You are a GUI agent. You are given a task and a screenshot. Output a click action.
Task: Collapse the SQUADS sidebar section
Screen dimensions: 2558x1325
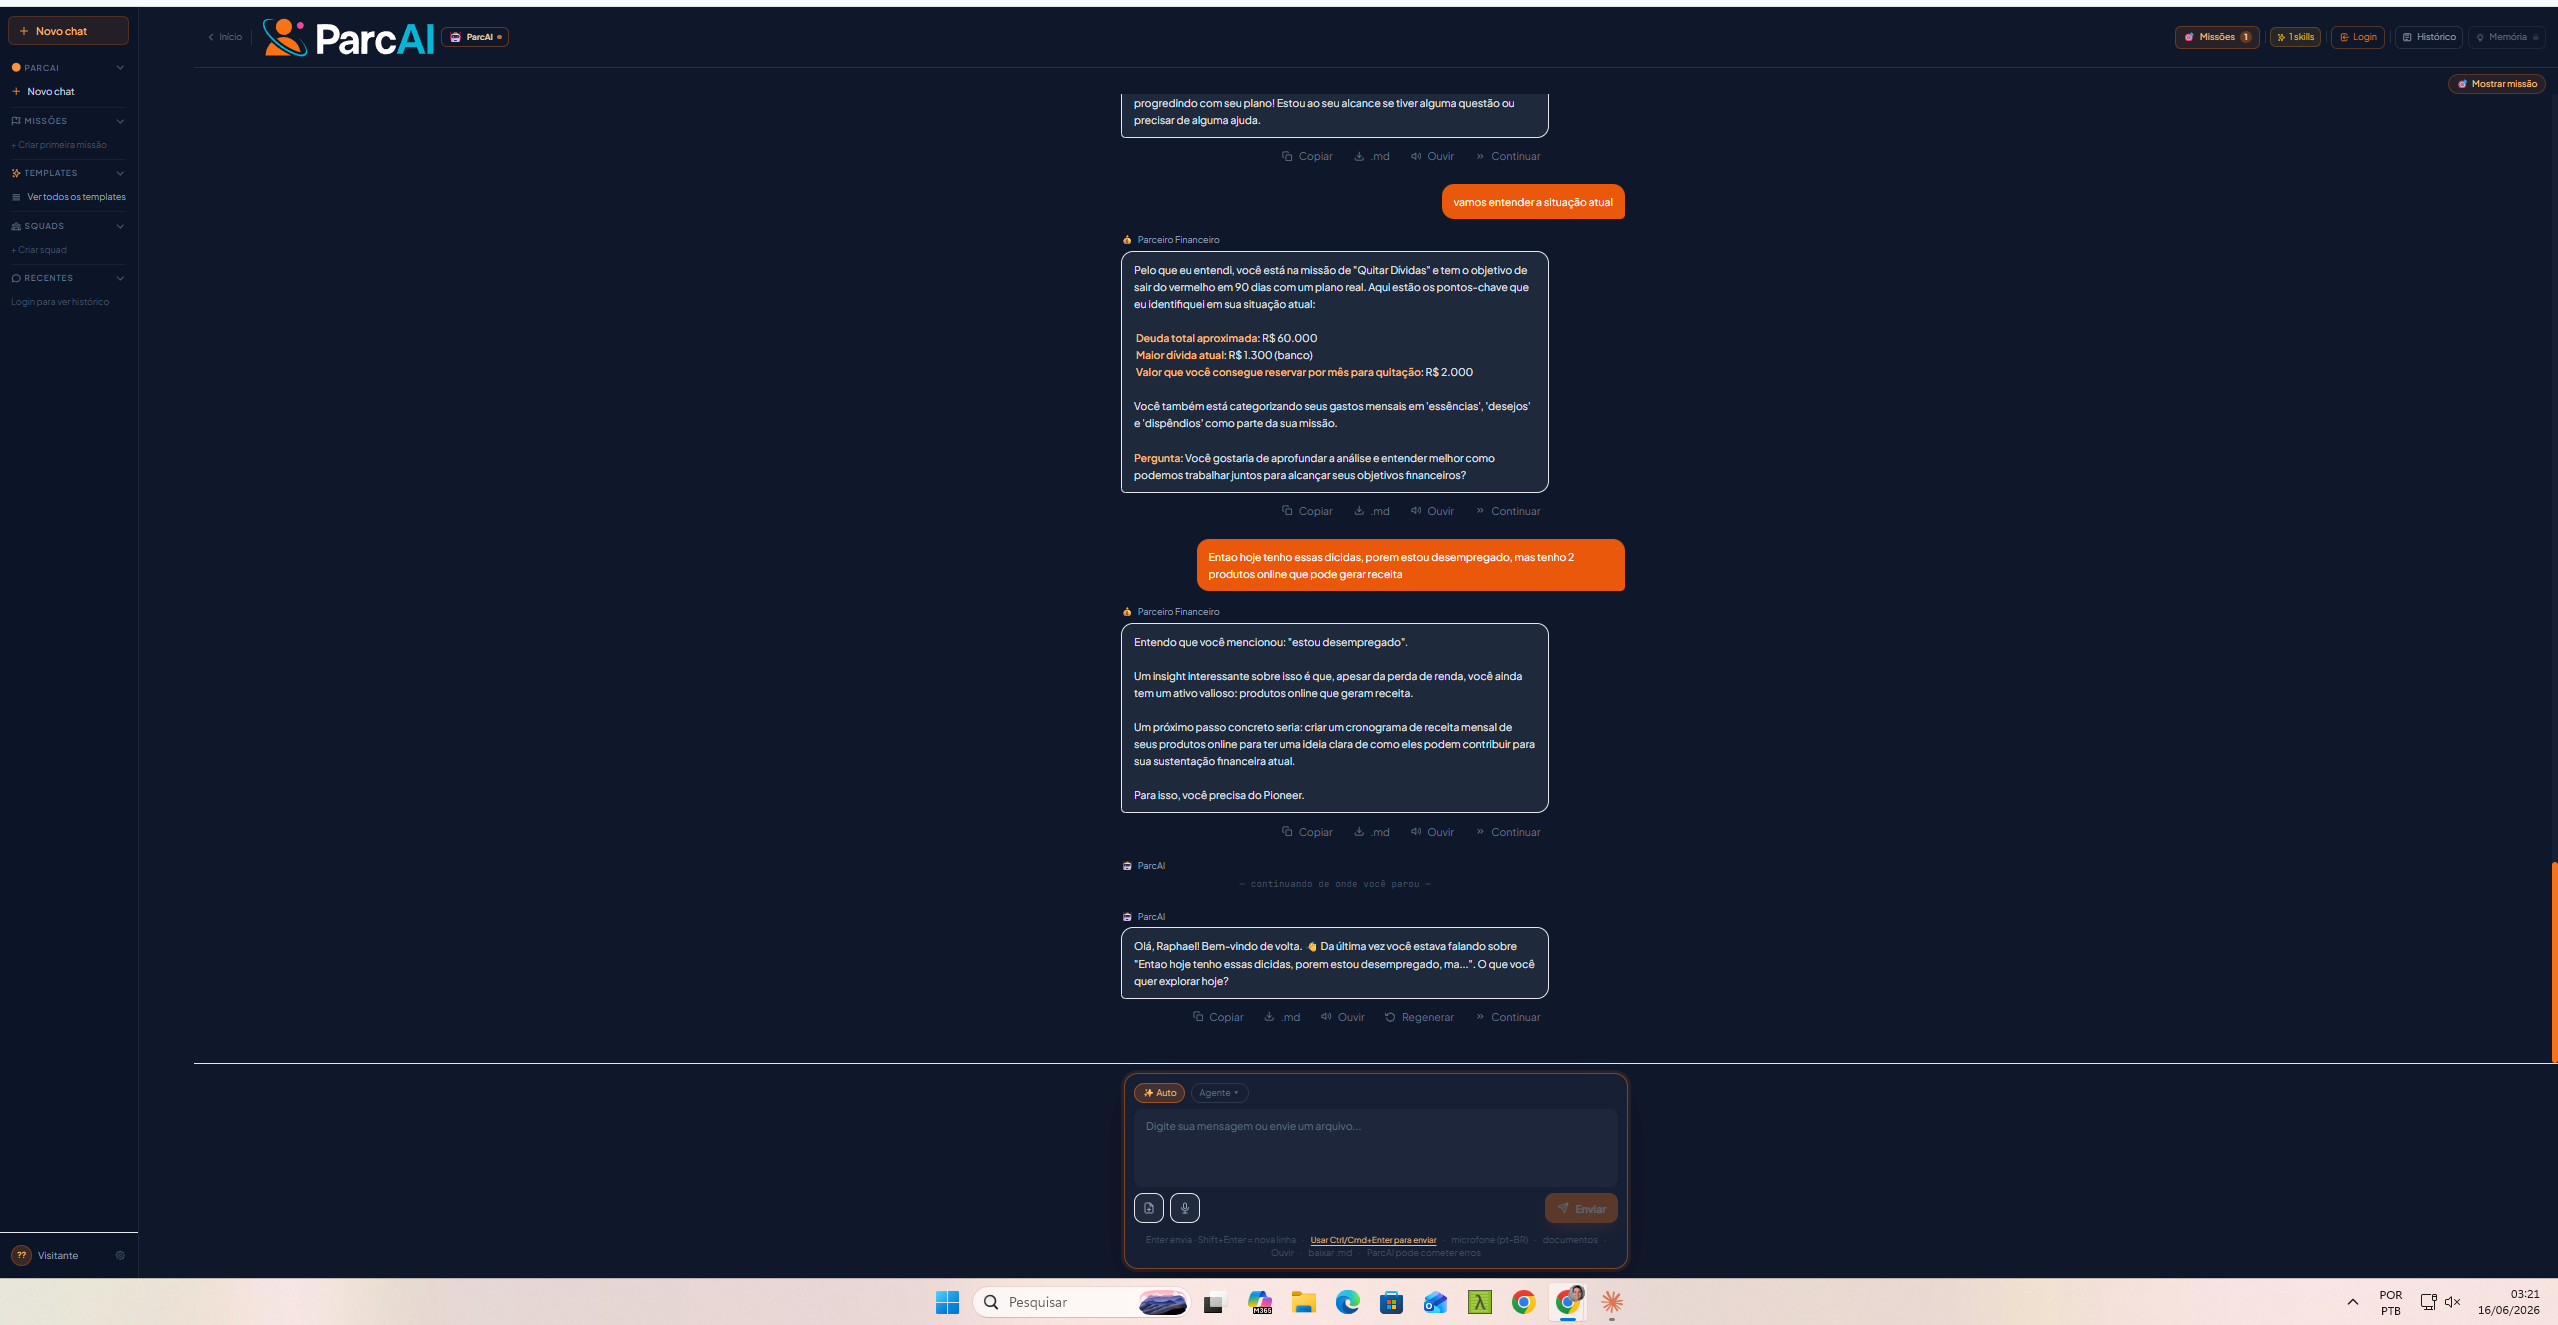point(120,226)
